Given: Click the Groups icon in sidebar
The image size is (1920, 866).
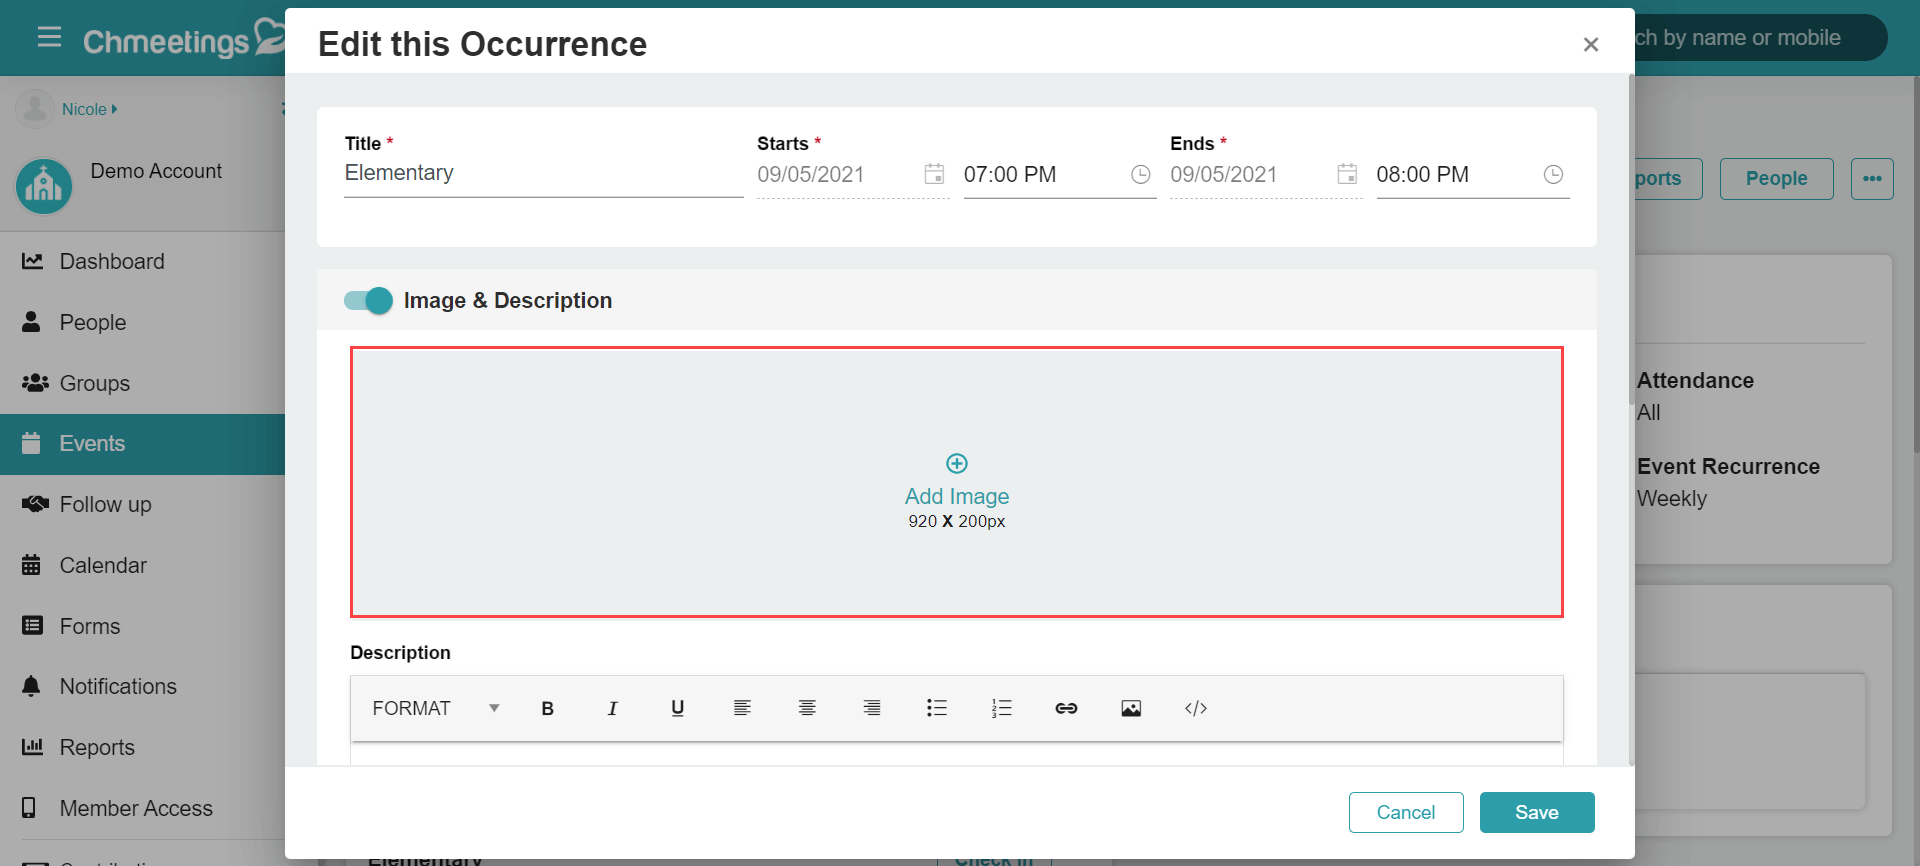Looking at the screenshot, I should (x=35, y=383).
